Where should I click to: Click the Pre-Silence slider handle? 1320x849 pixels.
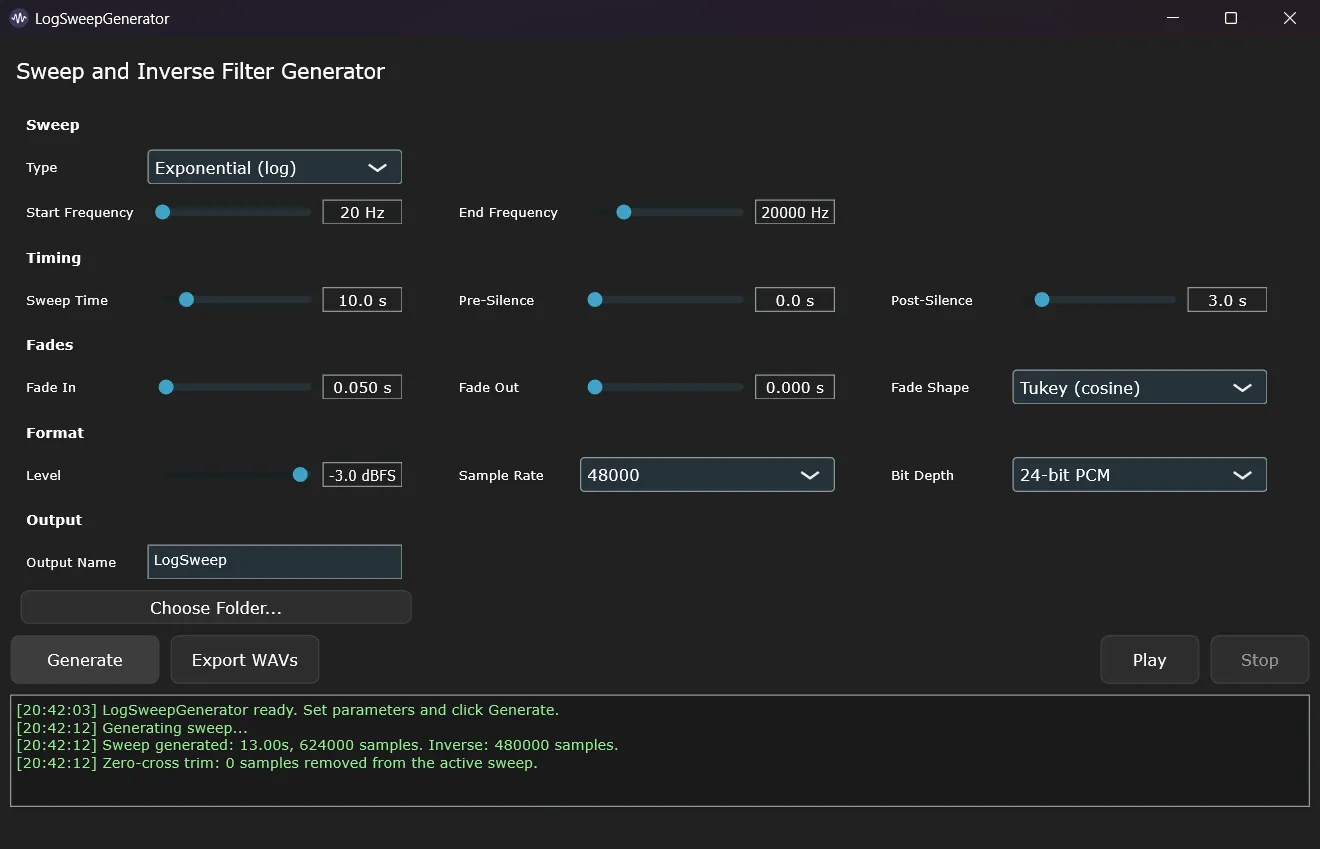[x=595, y=300]
